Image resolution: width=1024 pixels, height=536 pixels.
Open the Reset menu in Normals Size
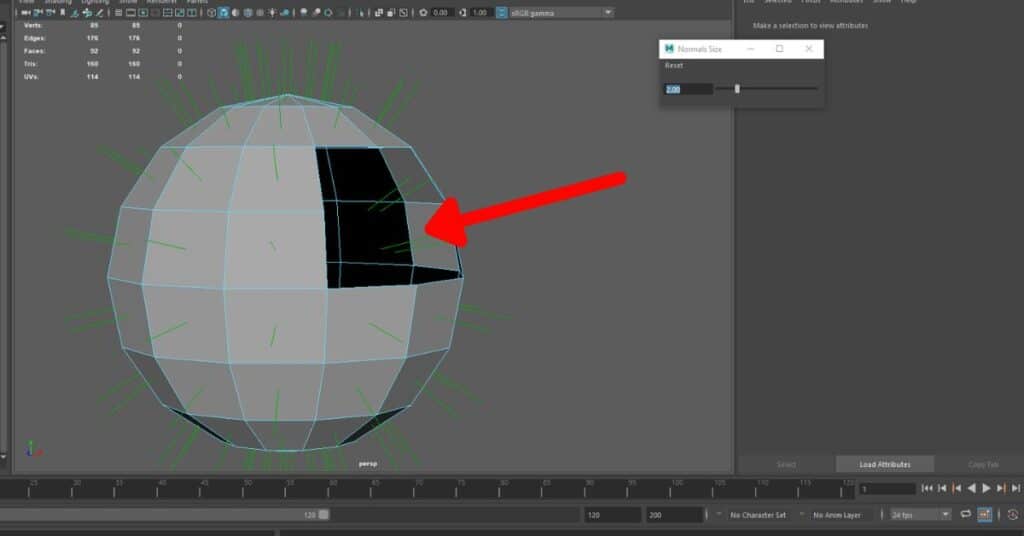pos(674,65)
